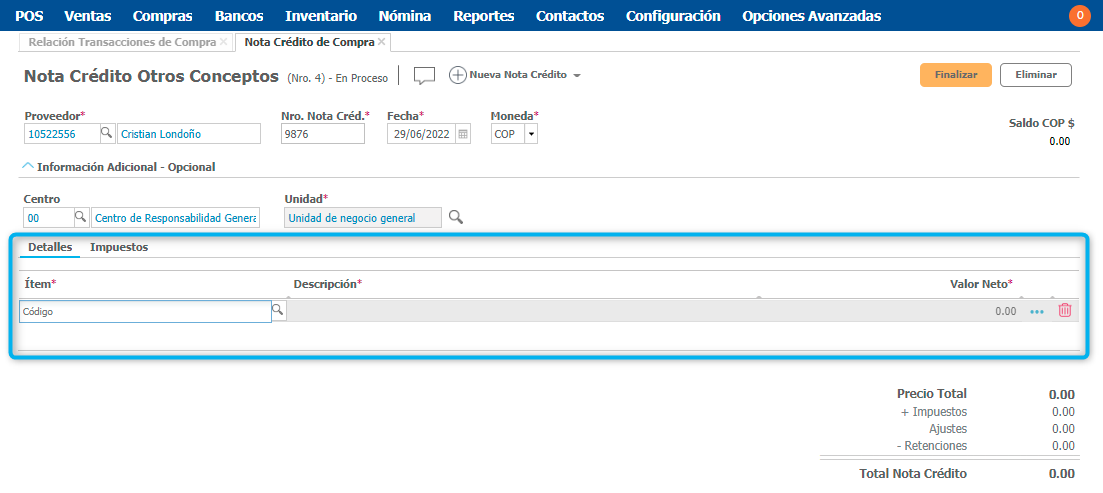Delete the item row with trash icon

point(1065,311)
